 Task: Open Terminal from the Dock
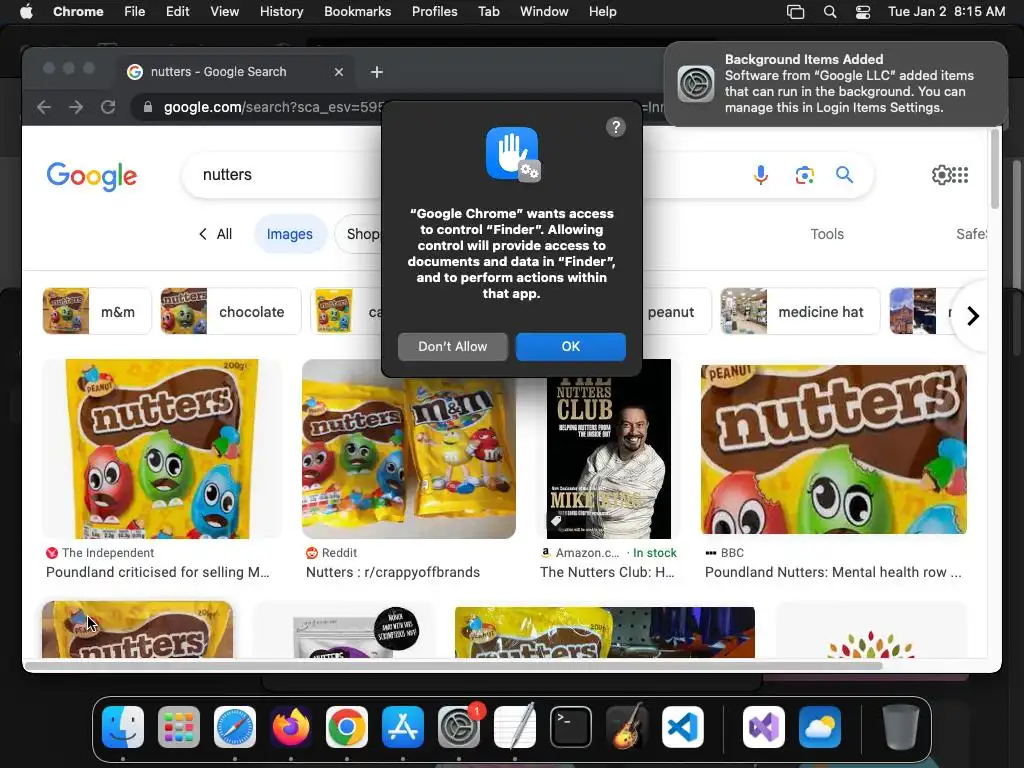[x=571, y=727]
